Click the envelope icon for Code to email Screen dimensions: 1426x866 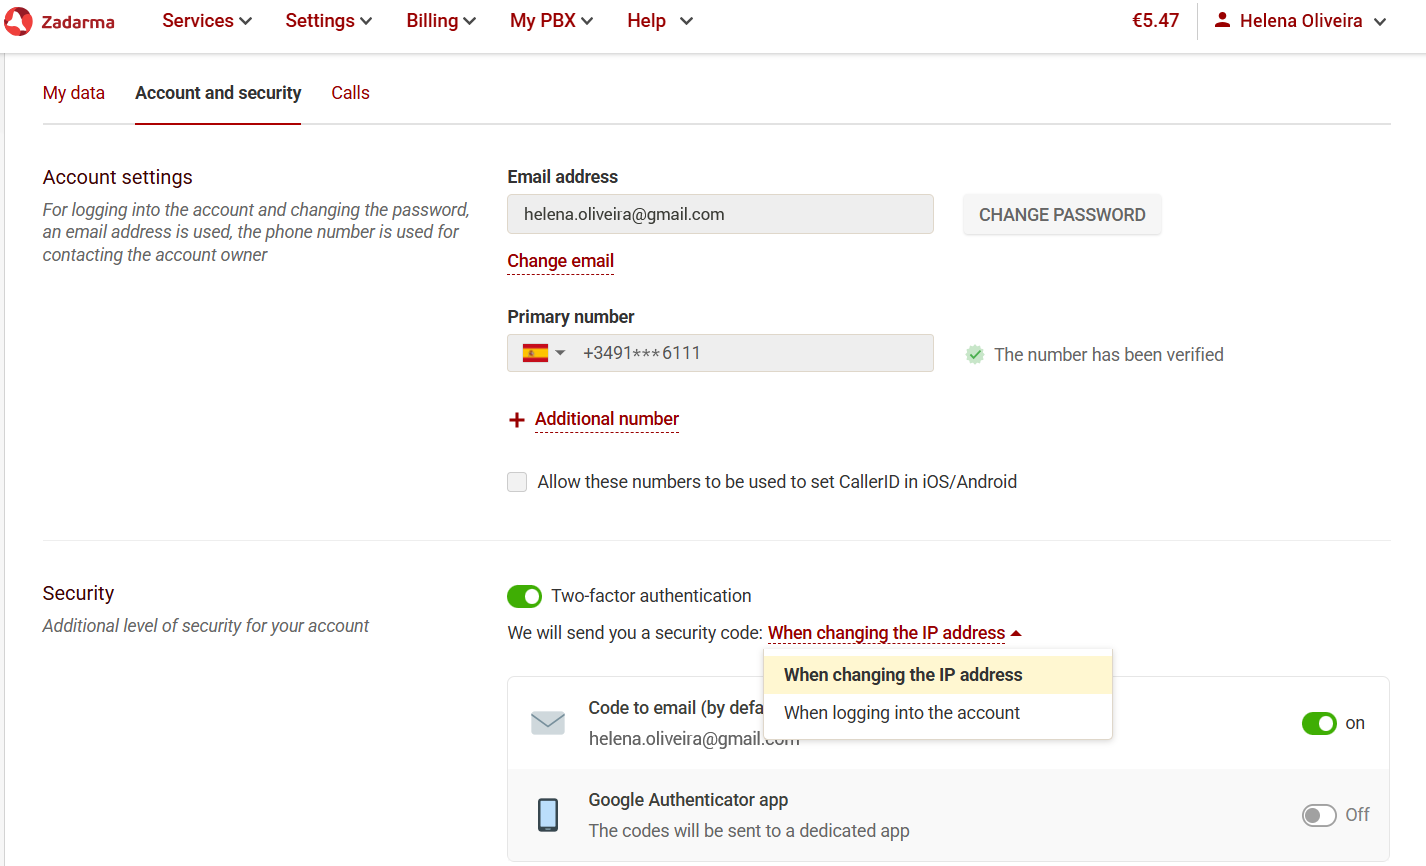click(548, 721)
